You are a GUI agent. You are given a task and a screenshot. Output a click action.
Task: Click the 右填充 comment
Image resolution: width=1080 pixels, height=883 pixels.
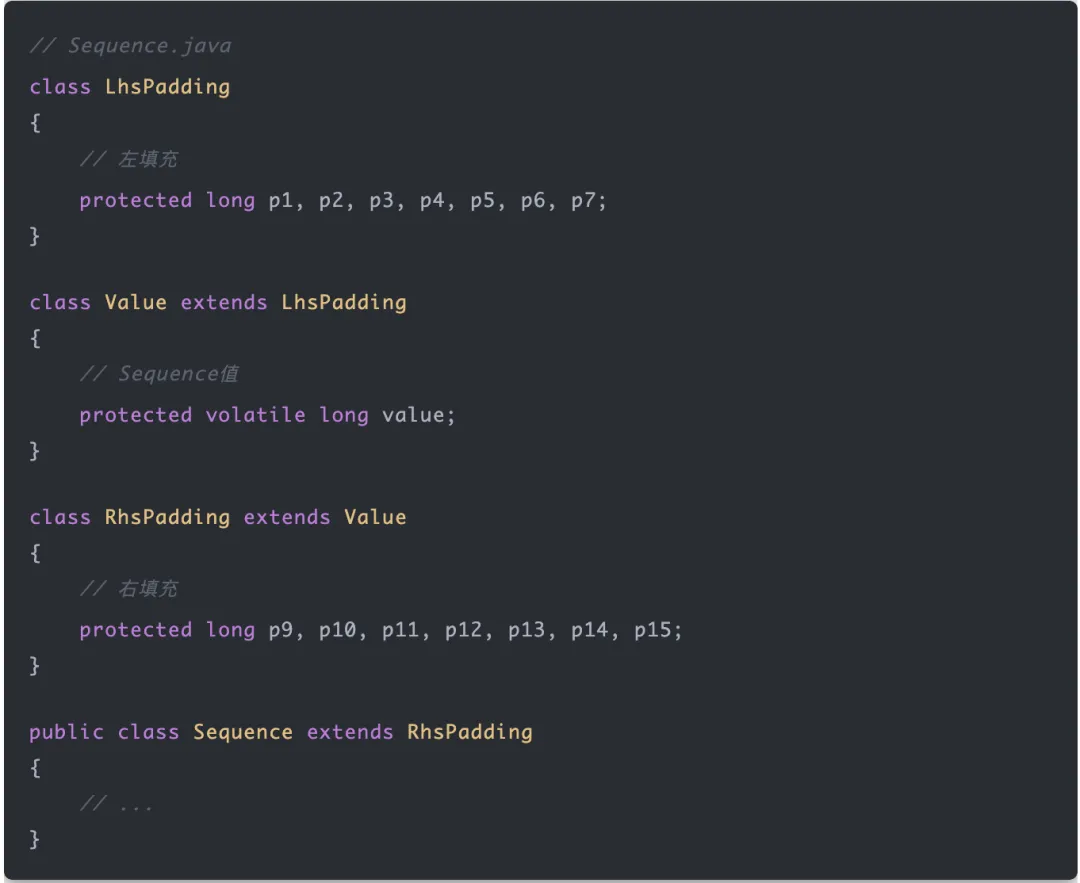click(129, 588)
